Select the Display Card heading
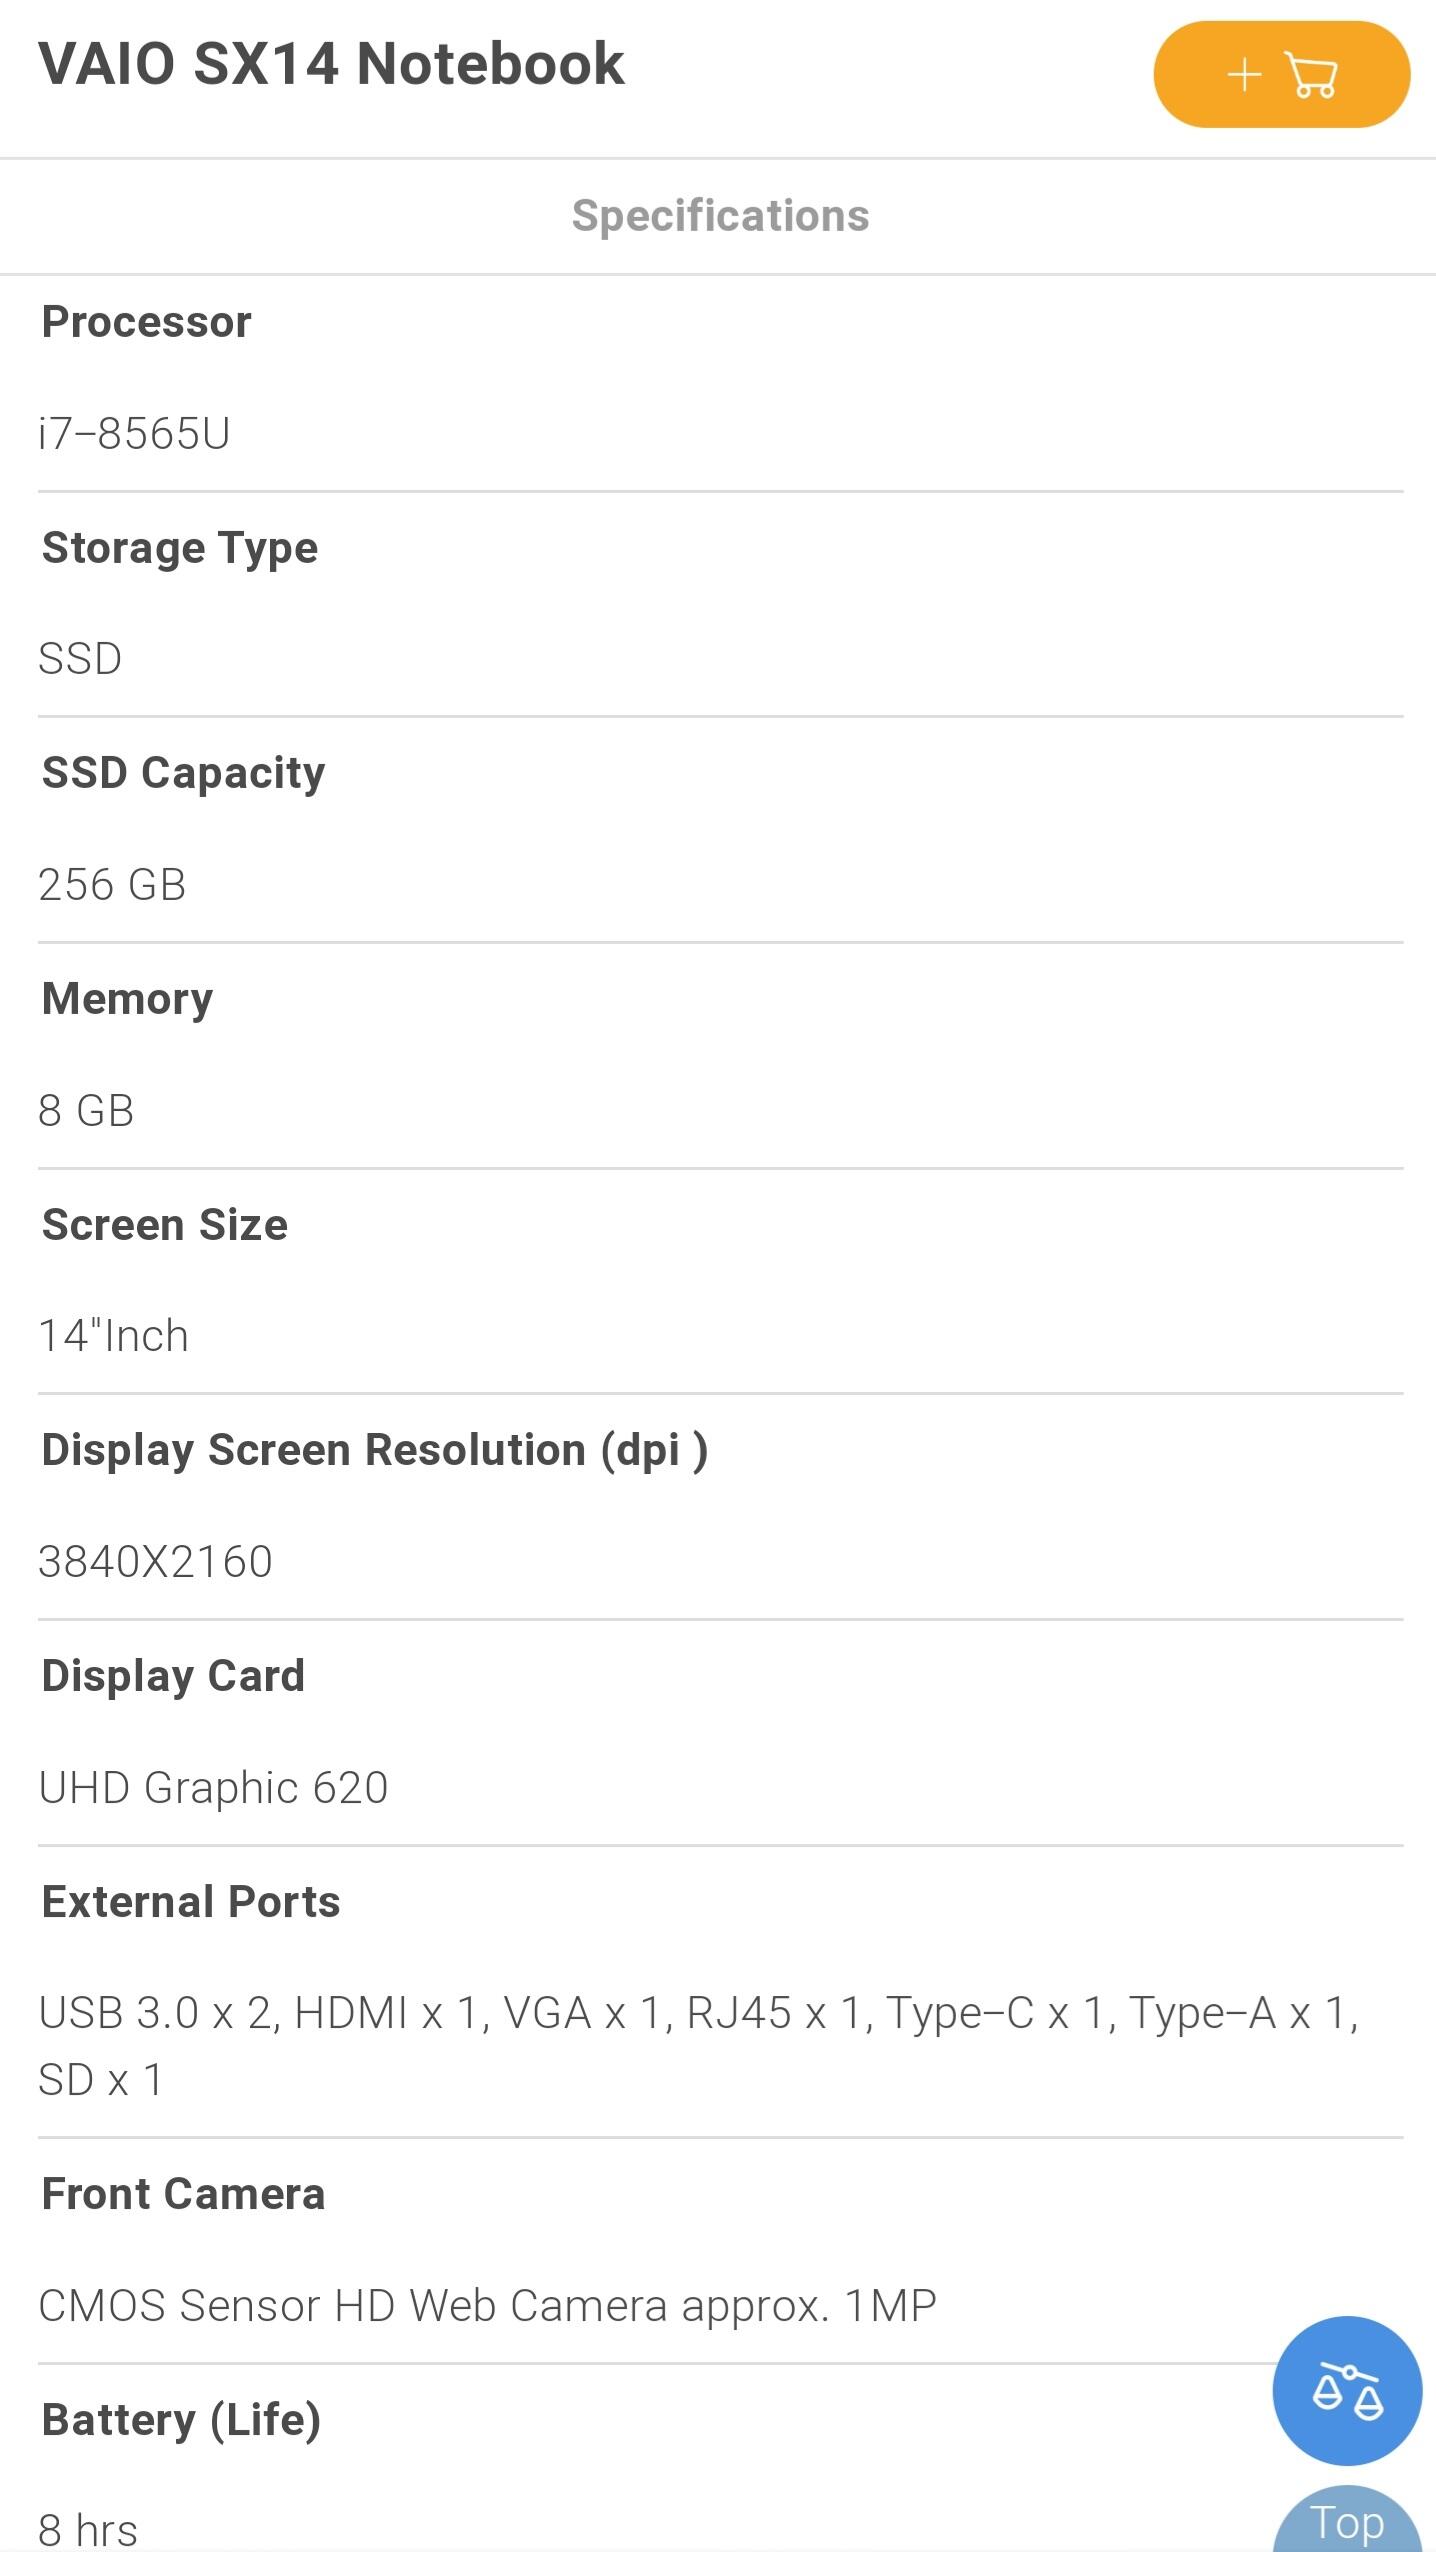The image size is (1436, 2552). pyautogui.click(x=173, y=1677)
